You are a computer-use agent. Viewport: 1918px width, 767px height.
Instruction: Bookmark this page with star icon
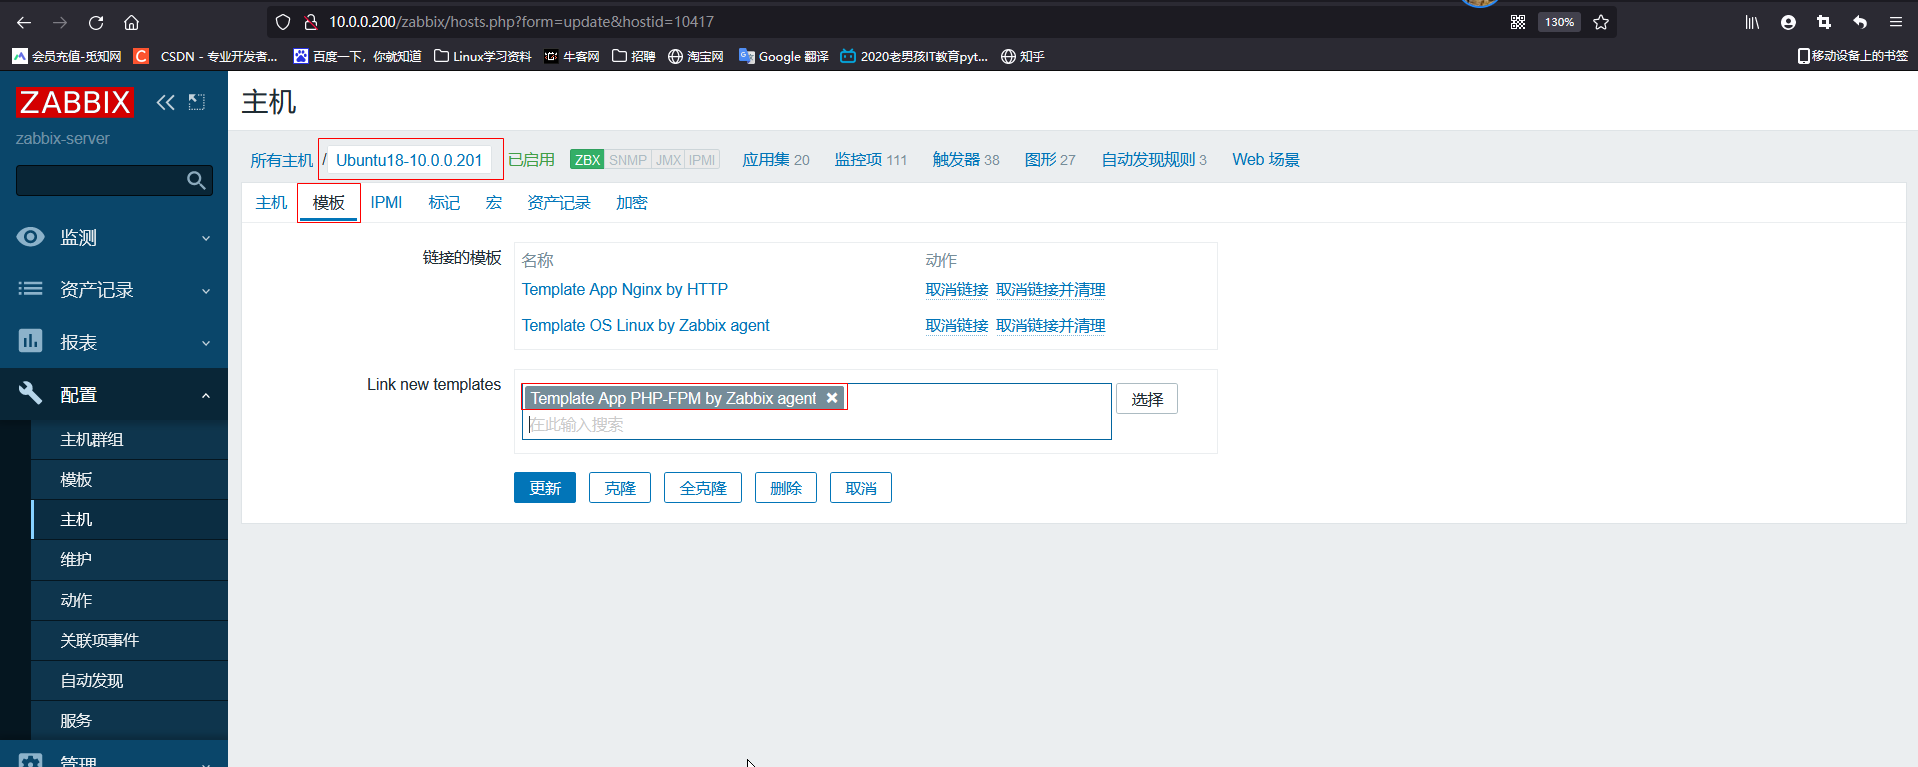click(x=1601, y=22)
